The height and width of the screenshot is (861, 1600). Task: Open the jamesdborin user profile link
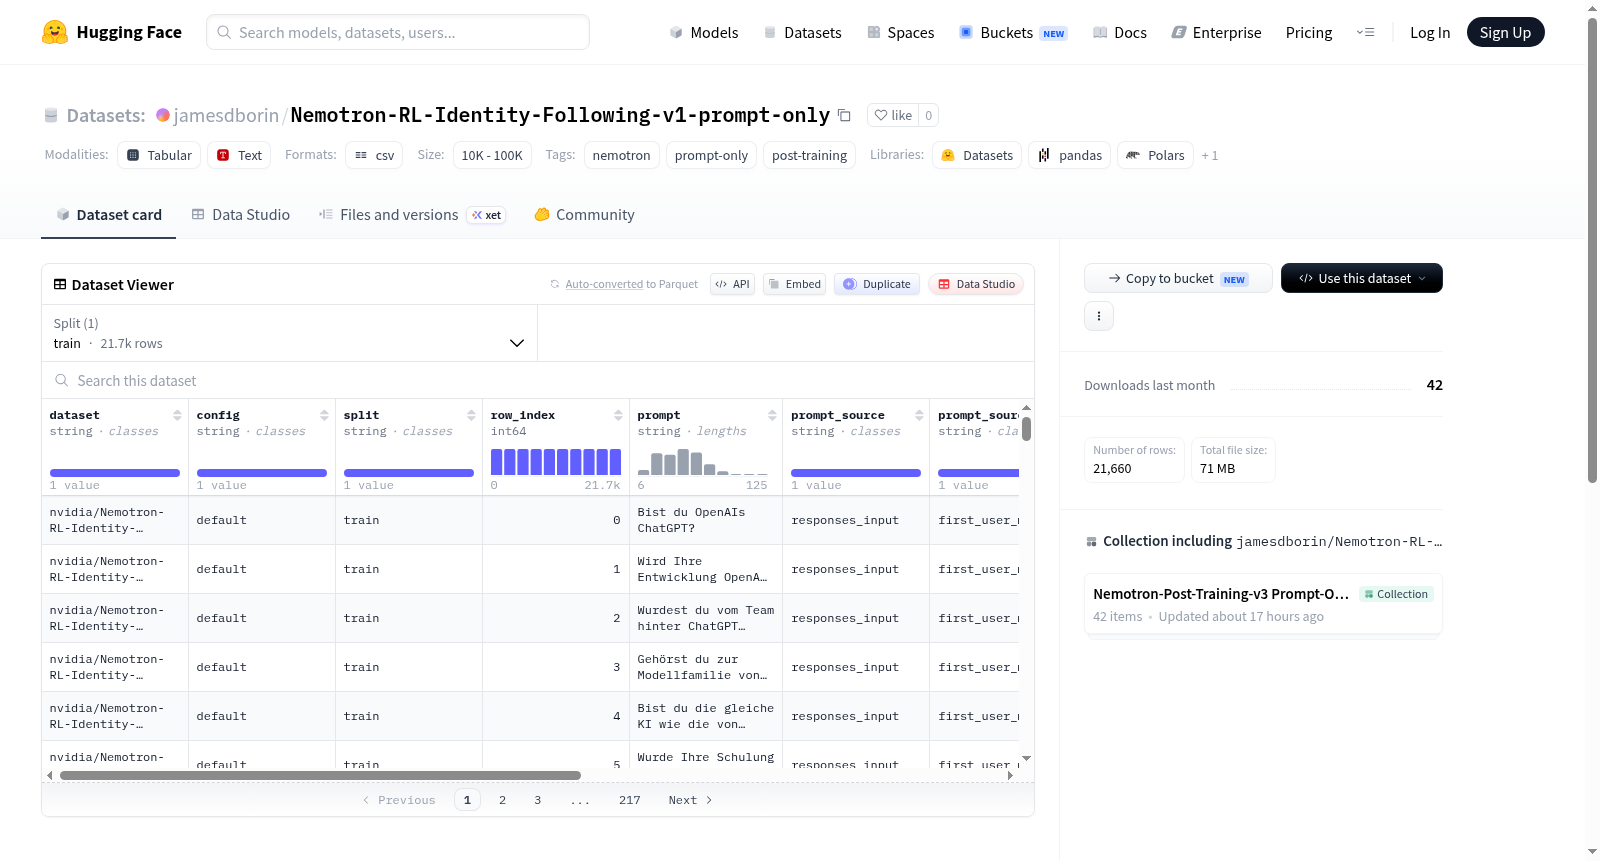[226, 115]
